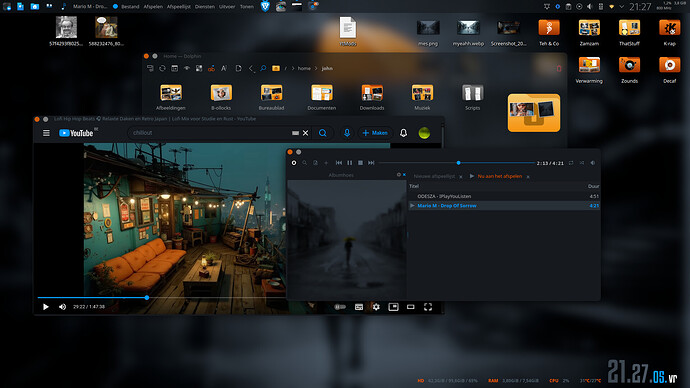Open Zamzam desktop folder
The width and height of the screenshot is (690, 388).
pos(589,33)
